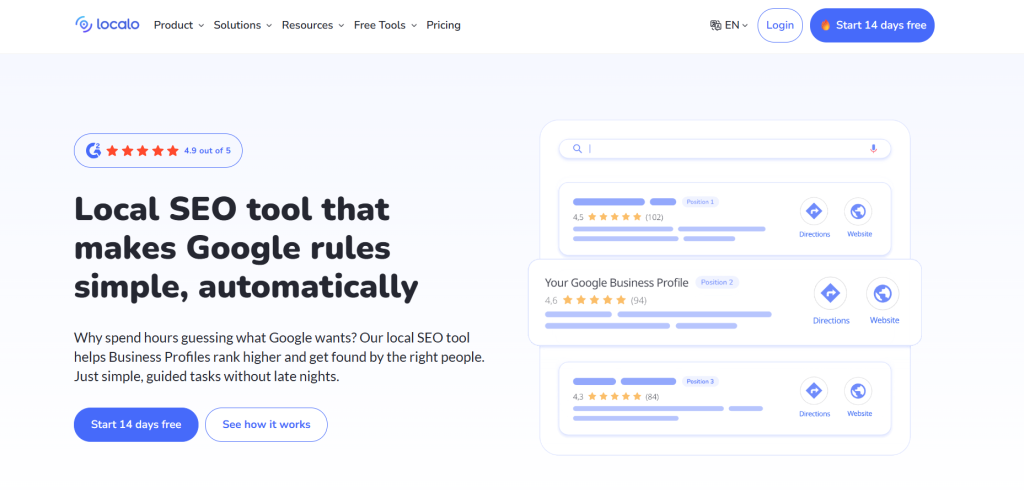
Task: Open the Free Tools menu
Action: pos(385,25)
